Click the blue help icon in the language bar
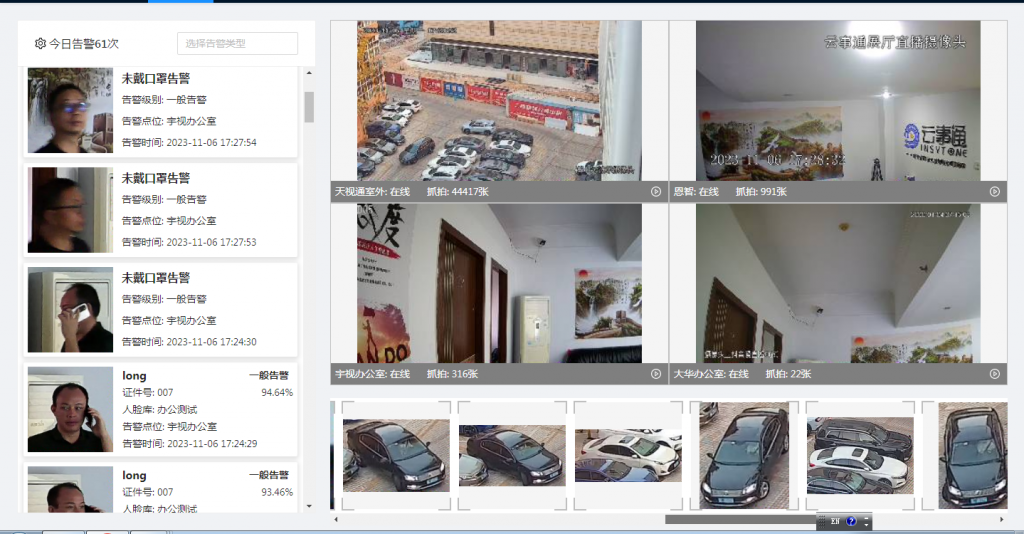The height and width of the screenshot is (534, 1024). point(851,522)
